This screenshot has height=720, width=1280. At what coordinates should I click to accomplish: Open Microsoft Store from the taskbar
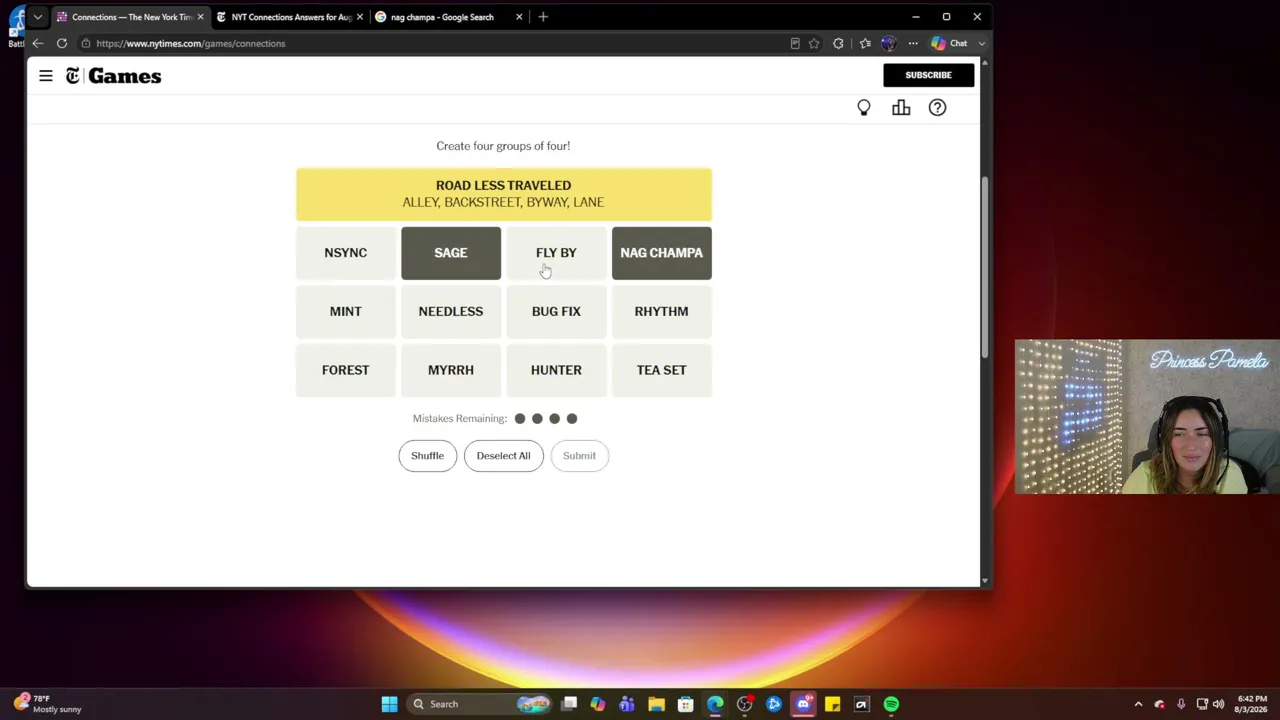click(x=685, y=704)
